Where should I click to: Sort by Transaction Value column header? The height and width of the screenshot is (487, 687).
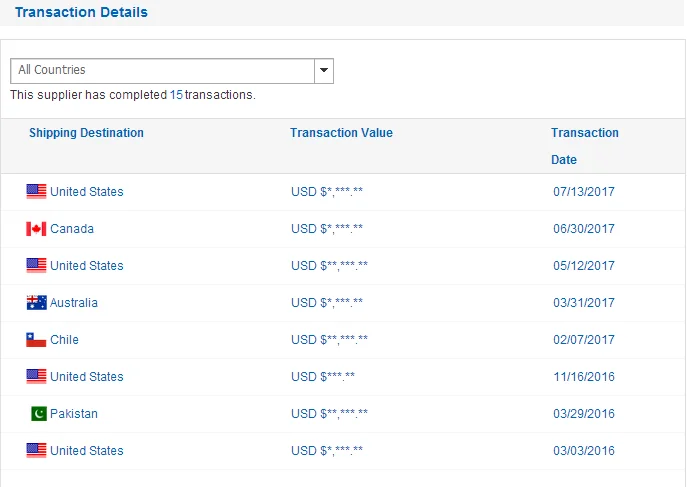(341, 133)
